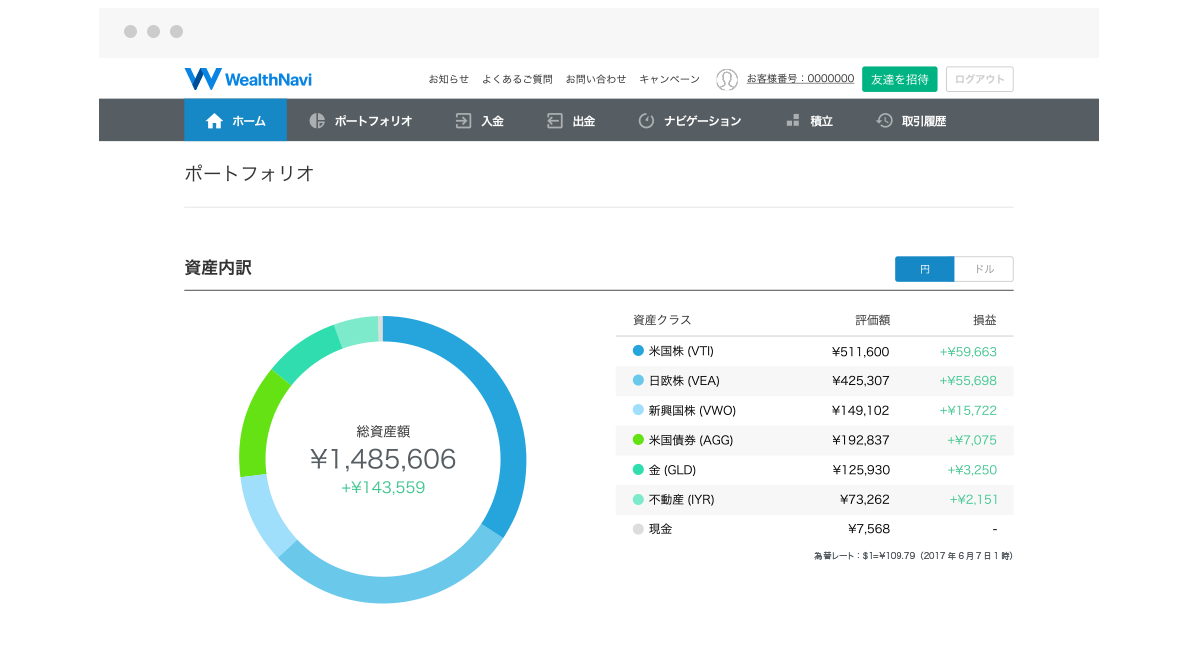Click the 金 (GLD) row label

coord(672,469)
